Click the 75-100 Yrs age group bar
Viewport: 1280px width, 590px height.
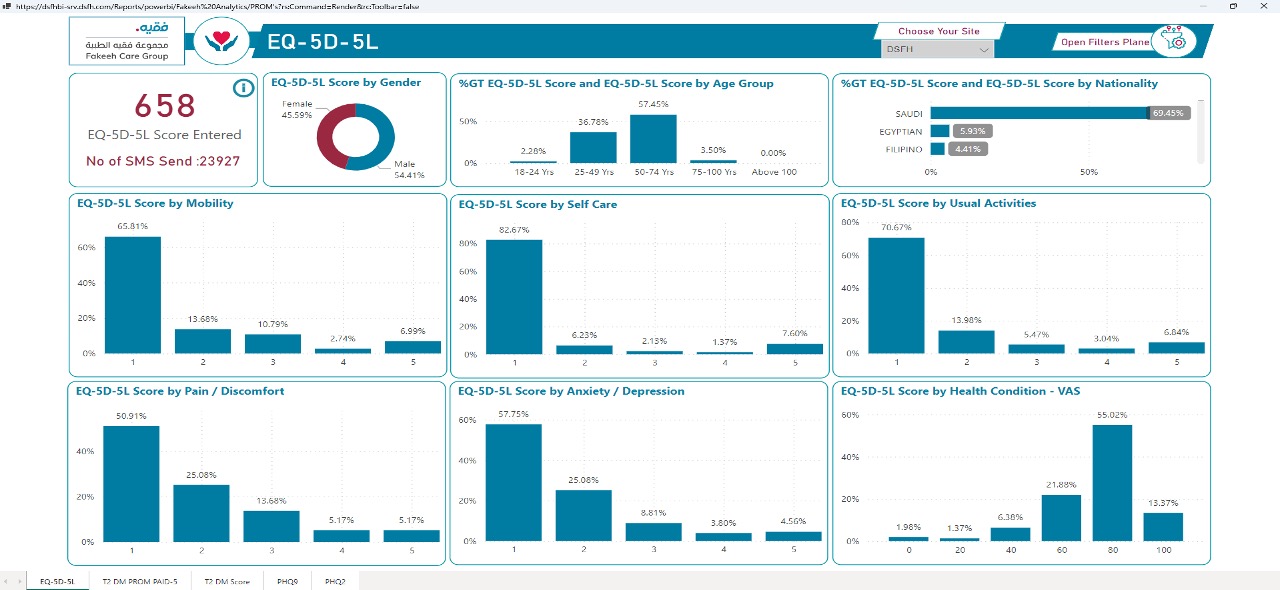tap(713, 161)
